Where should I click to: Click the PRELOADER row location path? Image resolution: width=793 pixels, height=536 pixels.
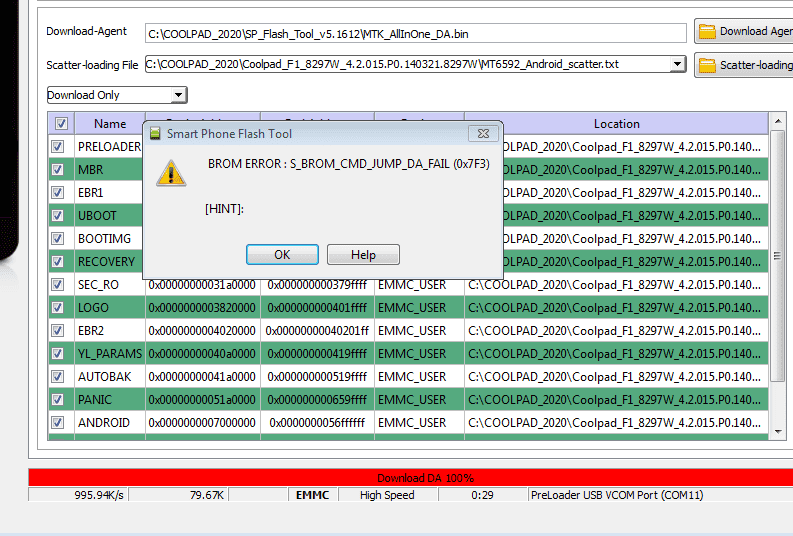click(x=632, y=147)
